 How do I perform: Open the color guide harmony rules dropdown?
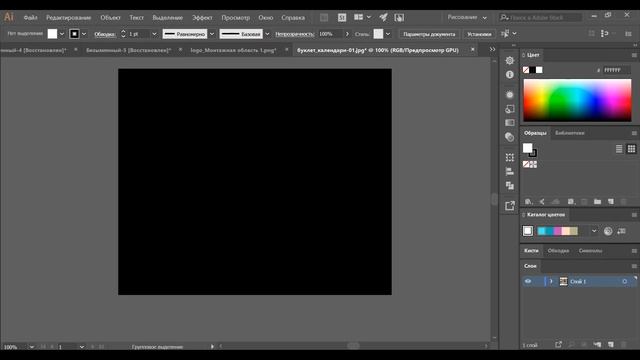coord(594,231)
